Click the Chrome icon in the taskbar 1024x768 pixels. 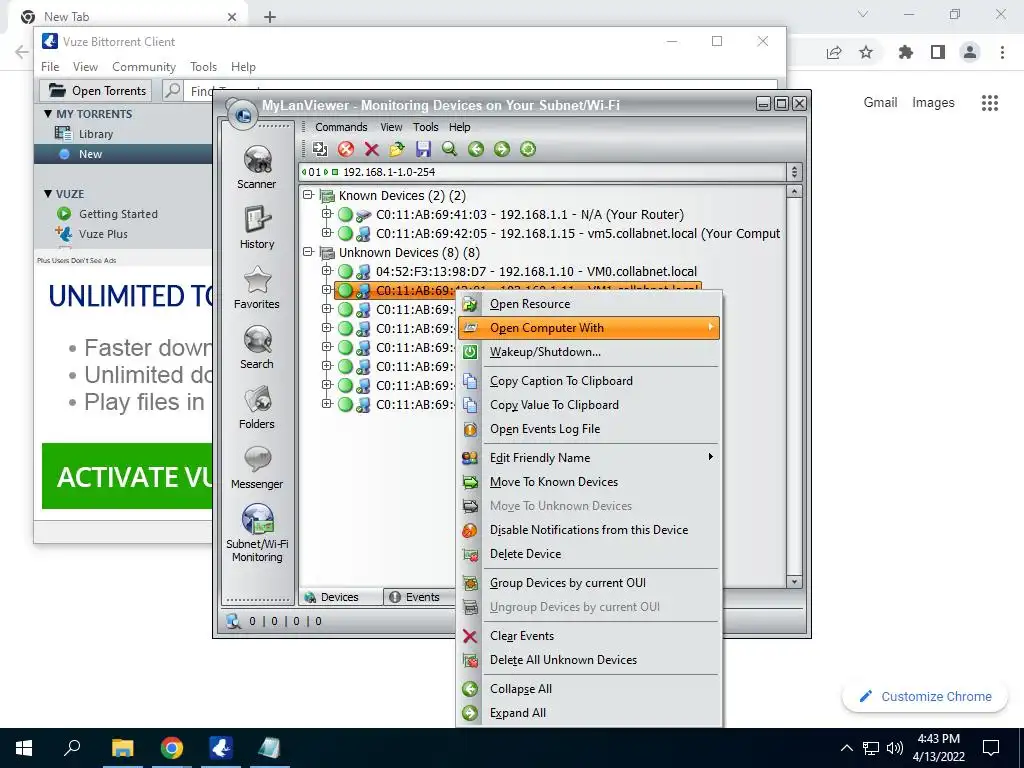(x=172, y=748)
